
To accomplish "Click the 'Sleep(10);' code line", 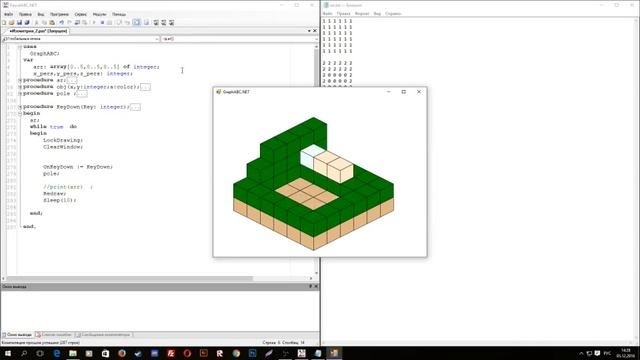I will pos(60,200).
